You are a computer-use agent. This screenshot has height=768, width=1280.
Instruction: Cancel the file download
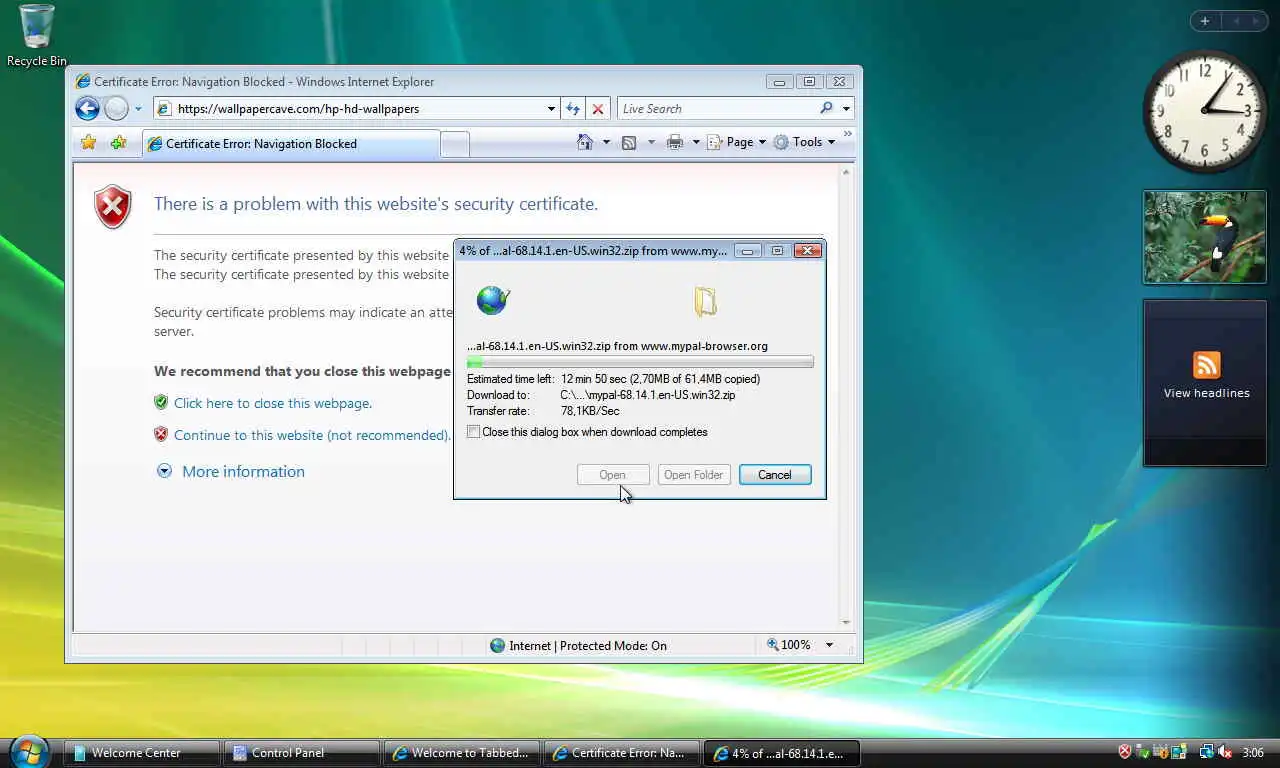(x=775, y=475)
